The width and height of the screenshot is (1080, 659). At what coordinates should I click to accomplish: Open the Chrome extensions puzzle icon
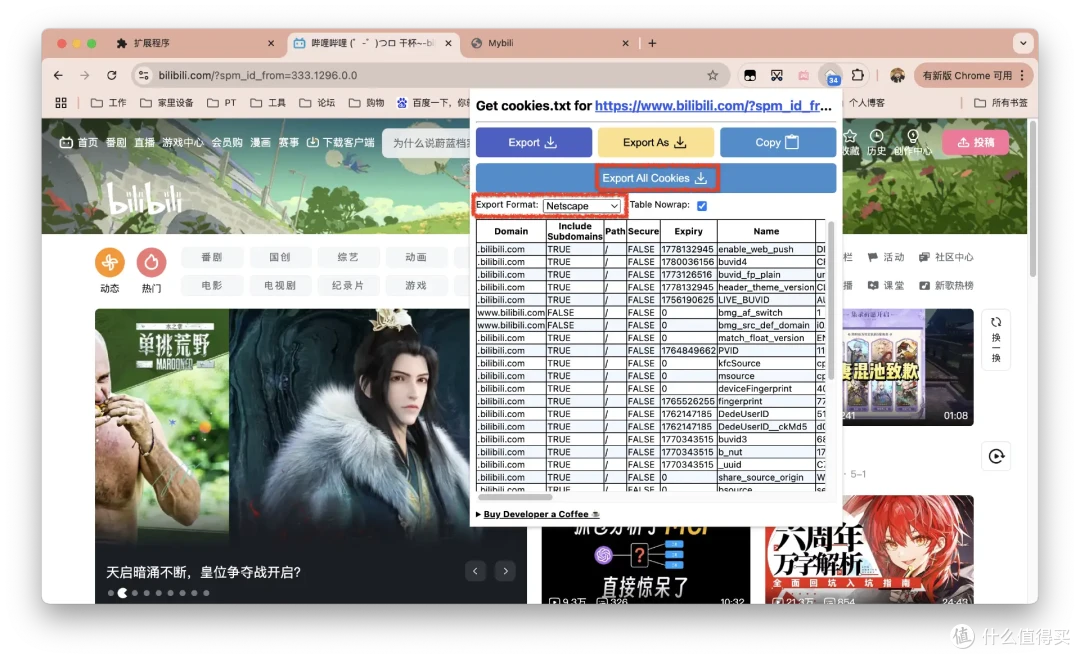point(857,75)
